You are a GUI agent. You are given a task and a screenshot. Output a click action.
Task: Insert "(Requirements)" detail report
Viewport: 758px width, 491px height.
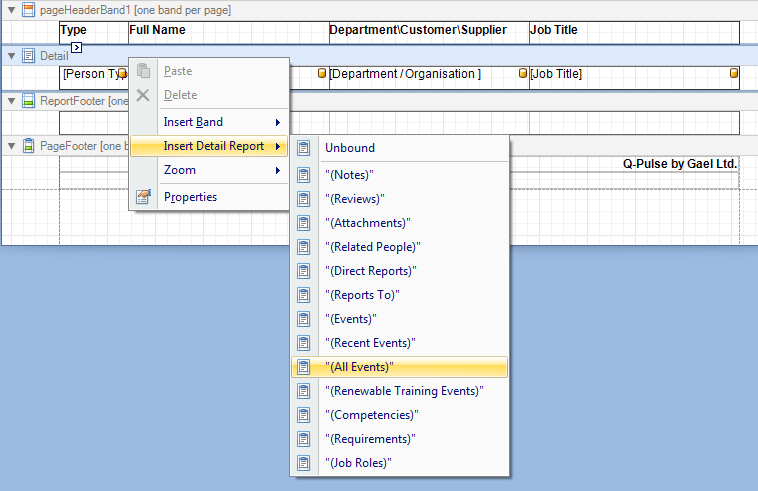400,439
